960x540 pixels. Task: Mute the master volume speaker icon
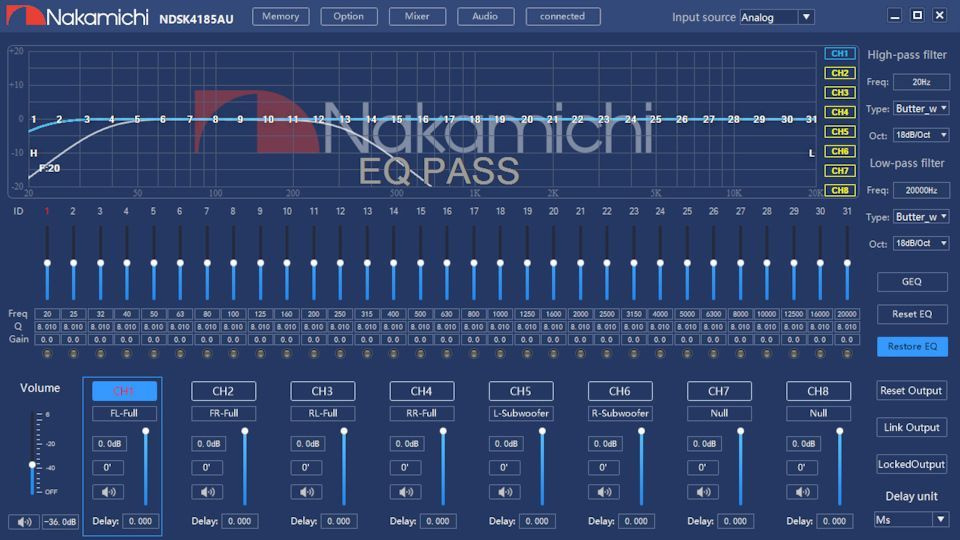(24, 522)
